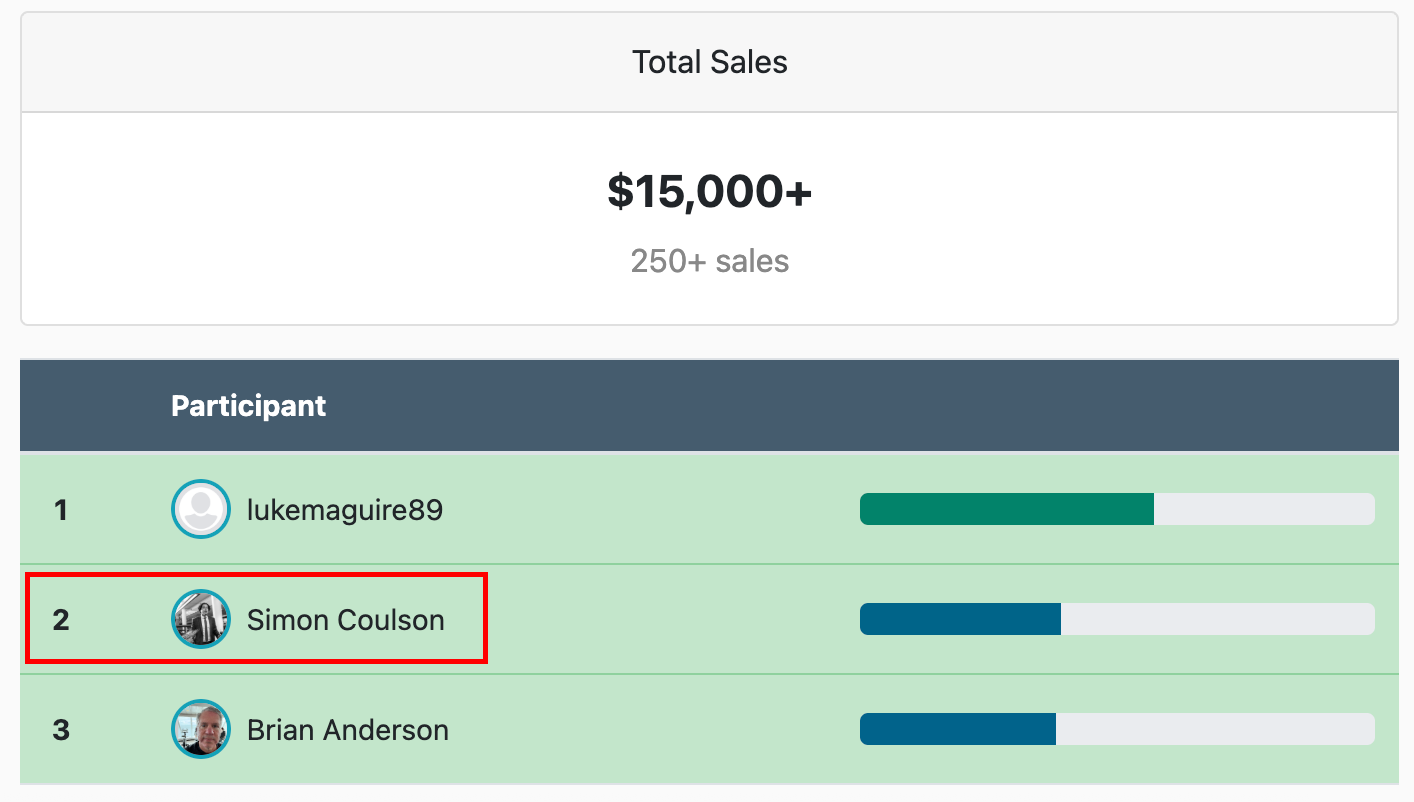Click the Total Sales card header
This screenshot has height=802, width=1414.
click(709, 62)
